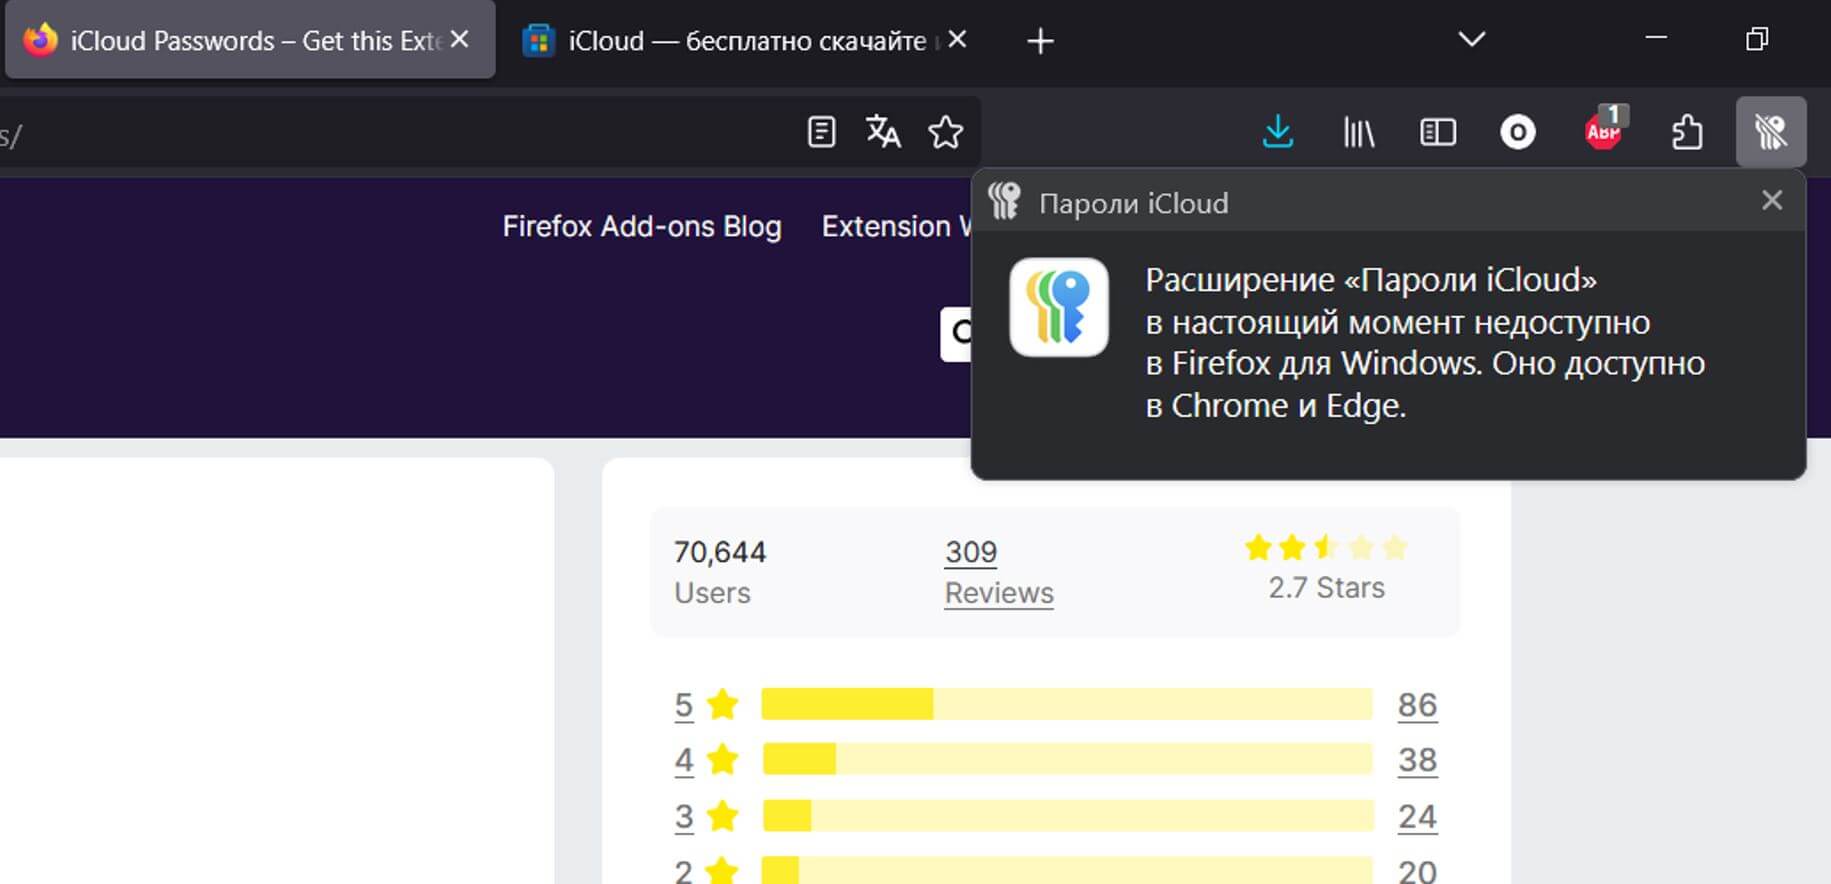Open the extensions puzzle piece menu
Image resolution: width=1831 pixels, height=884 pixels.
pyautogui.click(x=1687, y=132)
